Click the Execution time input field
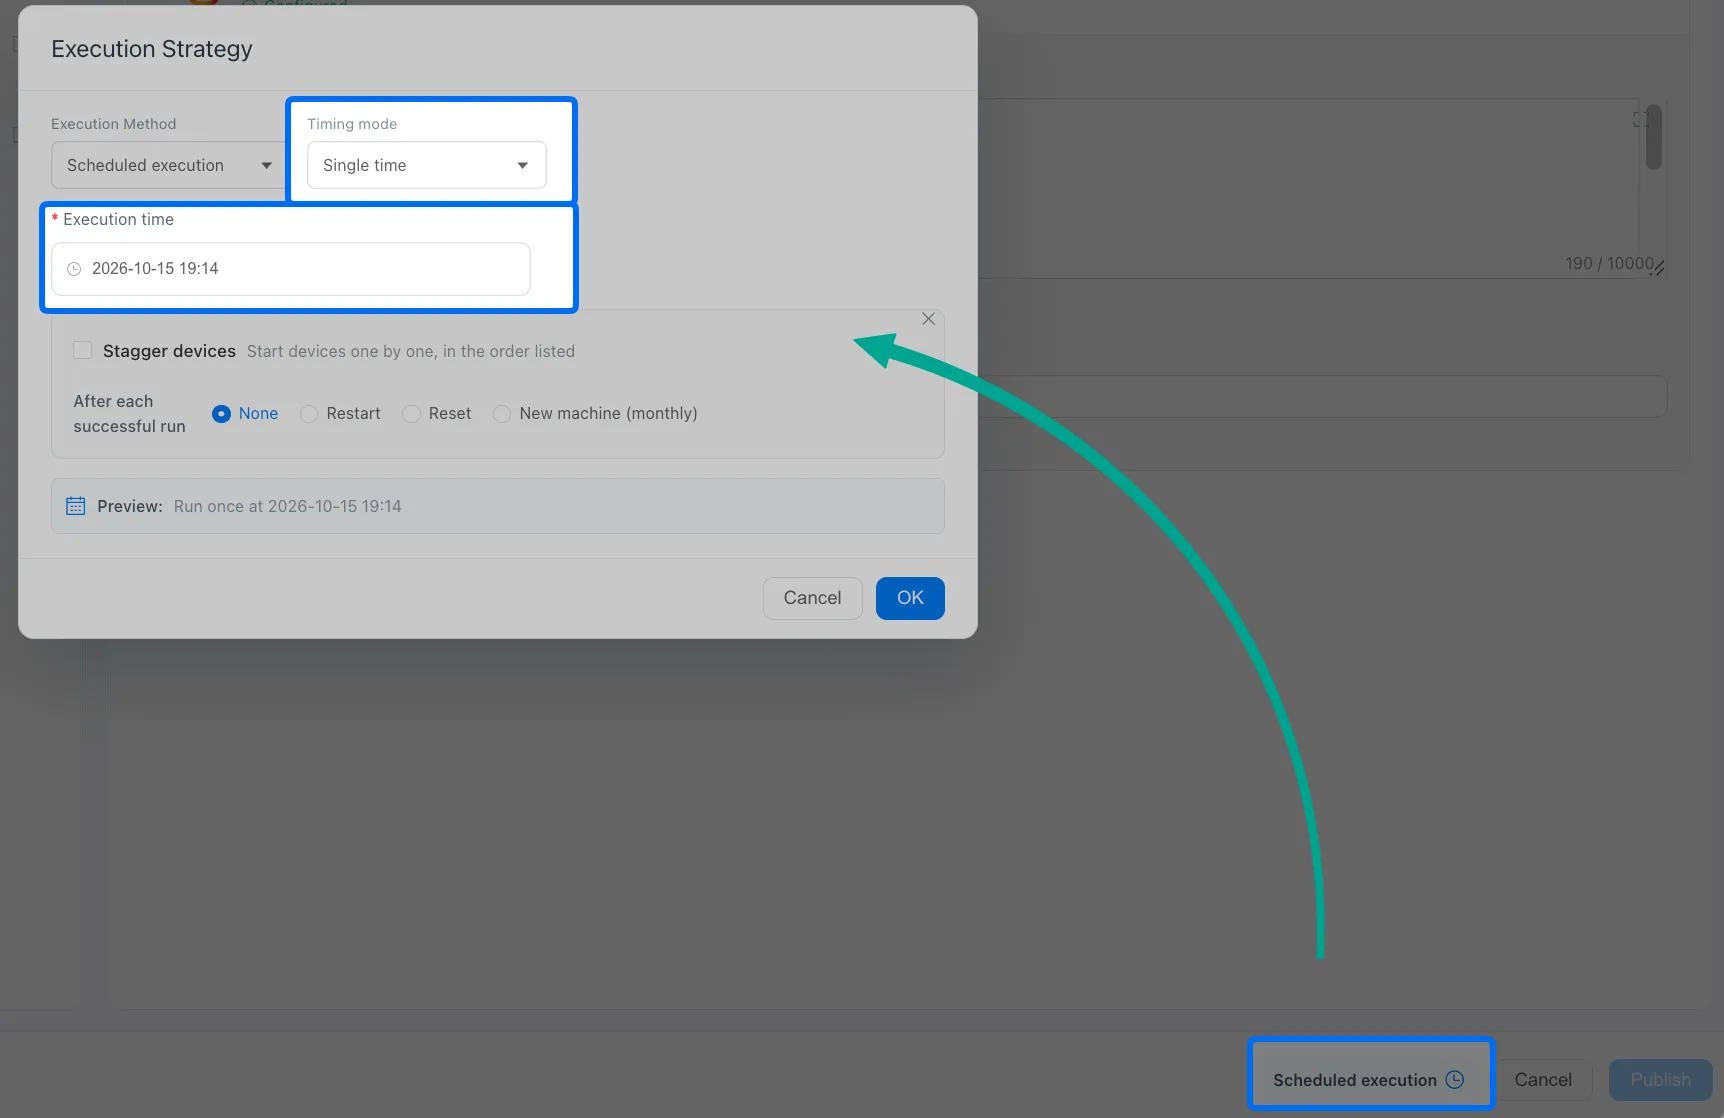This screenshot has height=1118, width=1724. [291, 268]
